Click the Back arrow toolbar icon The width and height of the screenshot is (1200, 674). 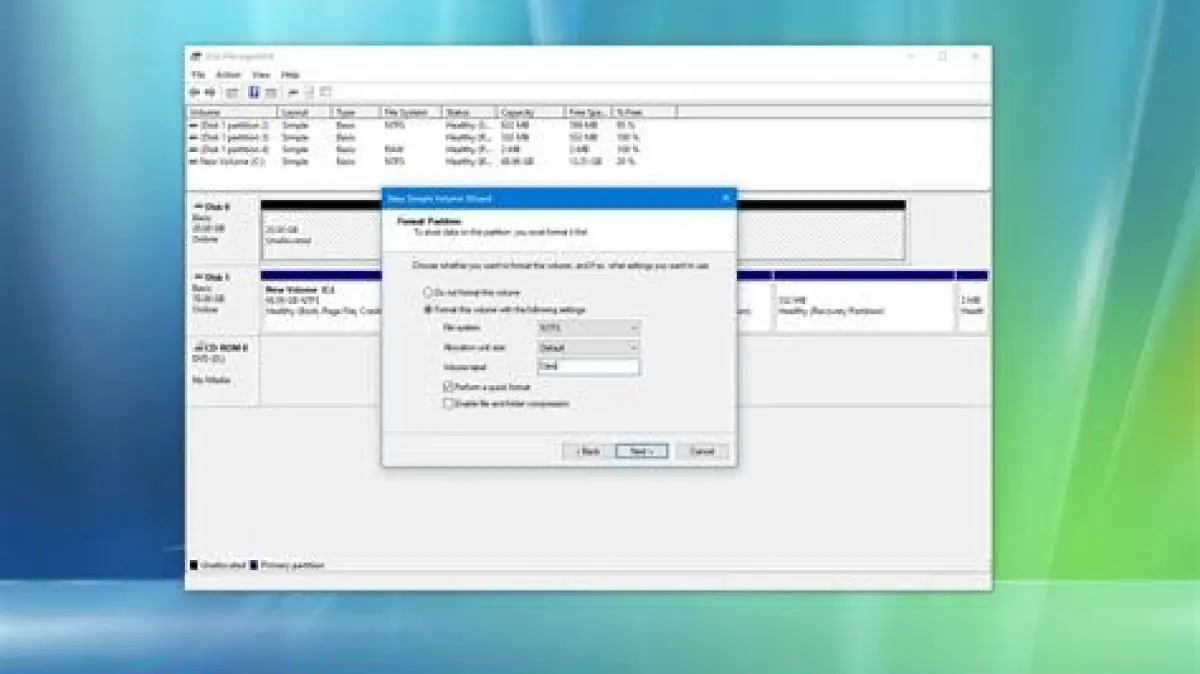click(195, 92)
